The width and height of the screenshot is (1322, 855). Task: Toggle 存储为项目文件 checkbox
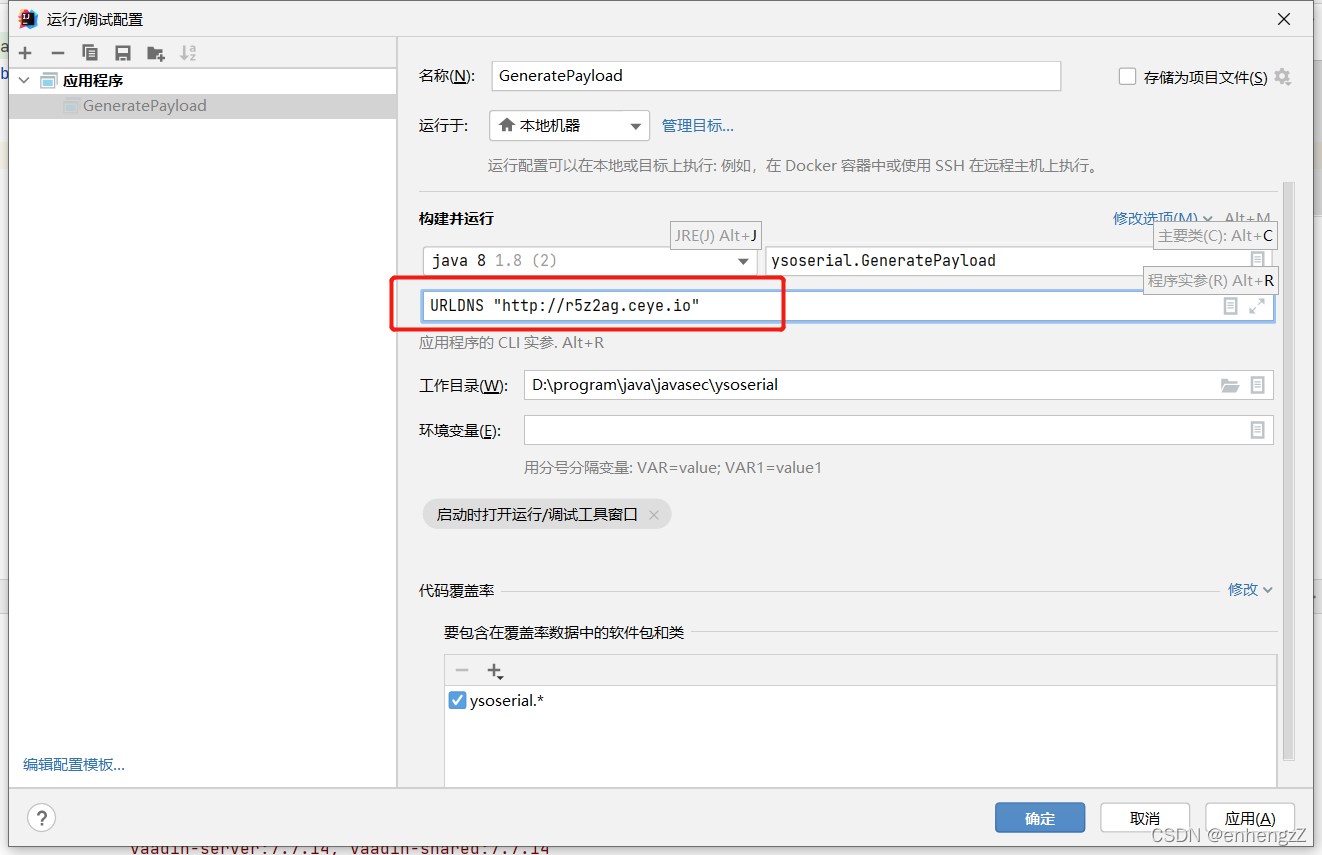(1127, 77)
